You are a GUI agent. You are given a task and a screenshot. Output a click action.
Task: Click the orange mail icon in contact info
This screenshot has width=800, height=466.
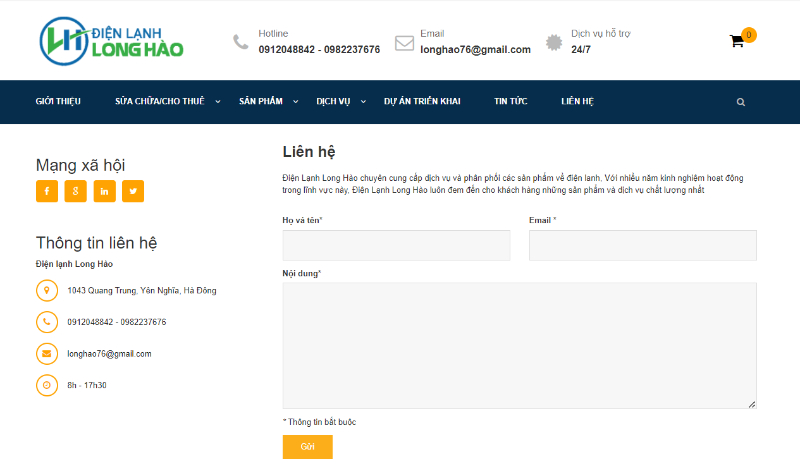pos(47,354)
